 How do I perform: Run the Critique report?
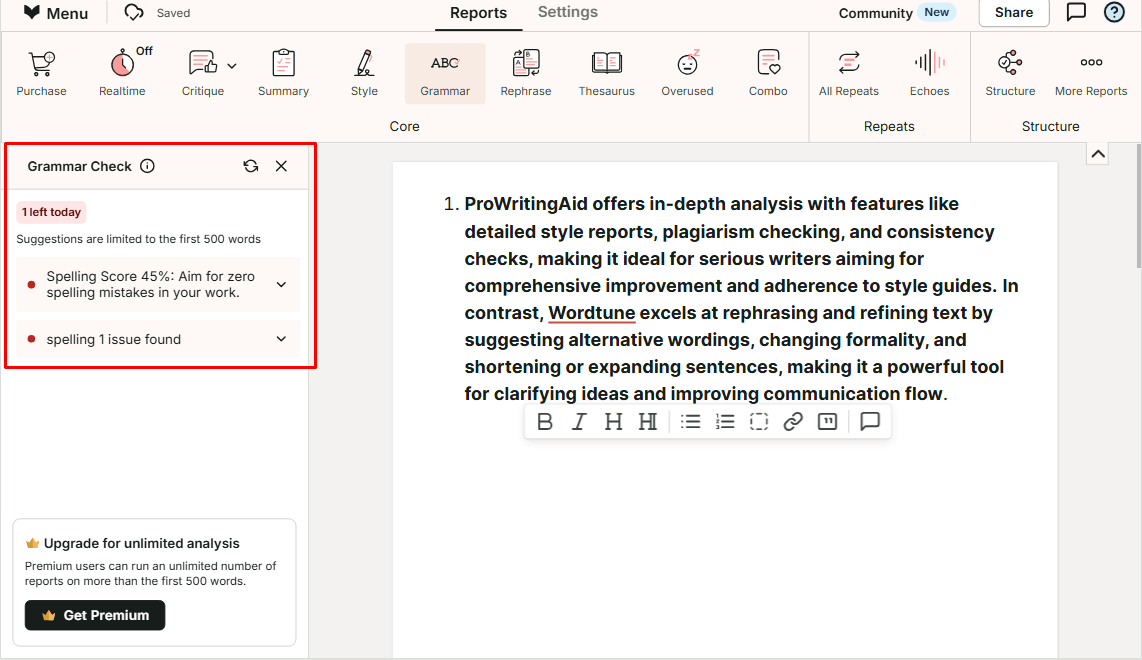(x=202, y=73)
